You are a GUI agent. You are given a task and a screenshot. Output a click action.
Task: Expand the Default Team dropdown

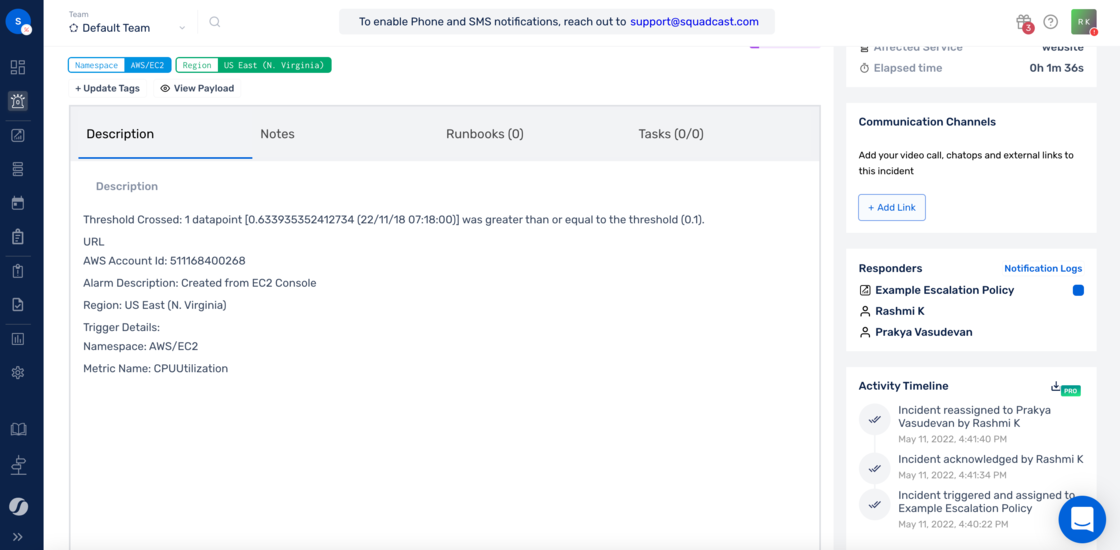click(127, 28)
